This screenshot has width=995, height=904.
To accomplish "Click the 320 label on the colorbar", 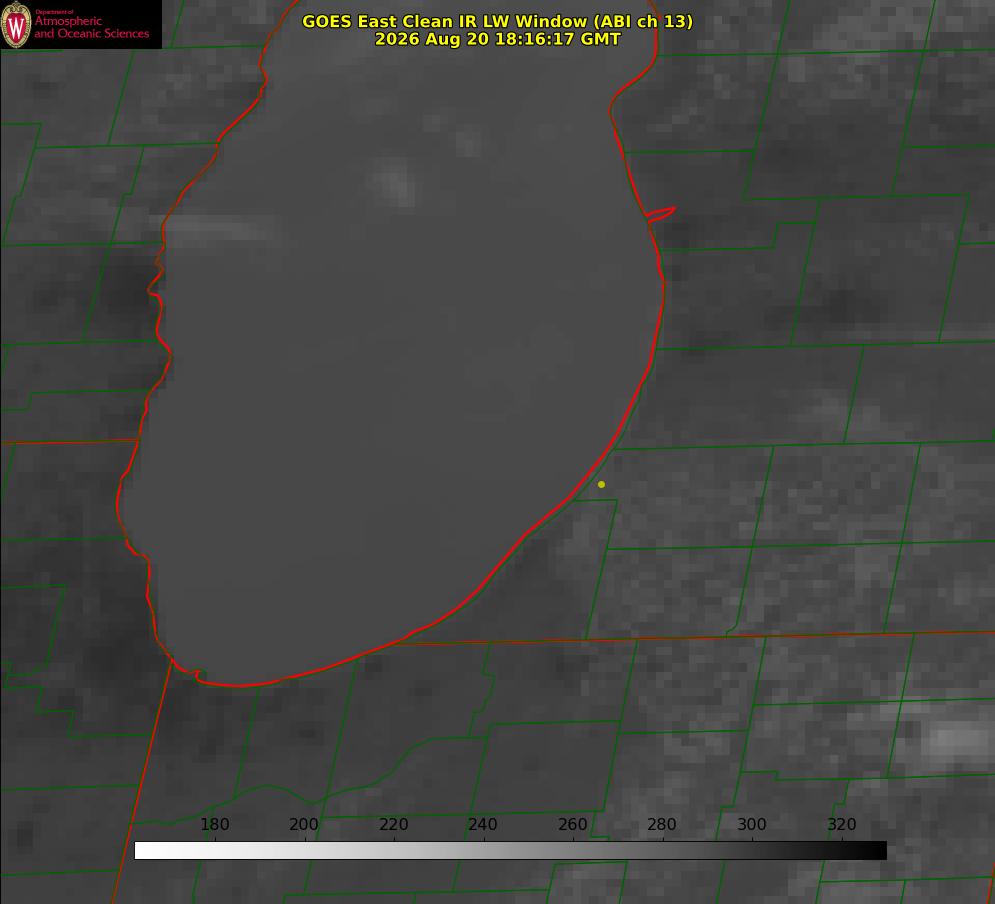I will [x=842, y=824].
